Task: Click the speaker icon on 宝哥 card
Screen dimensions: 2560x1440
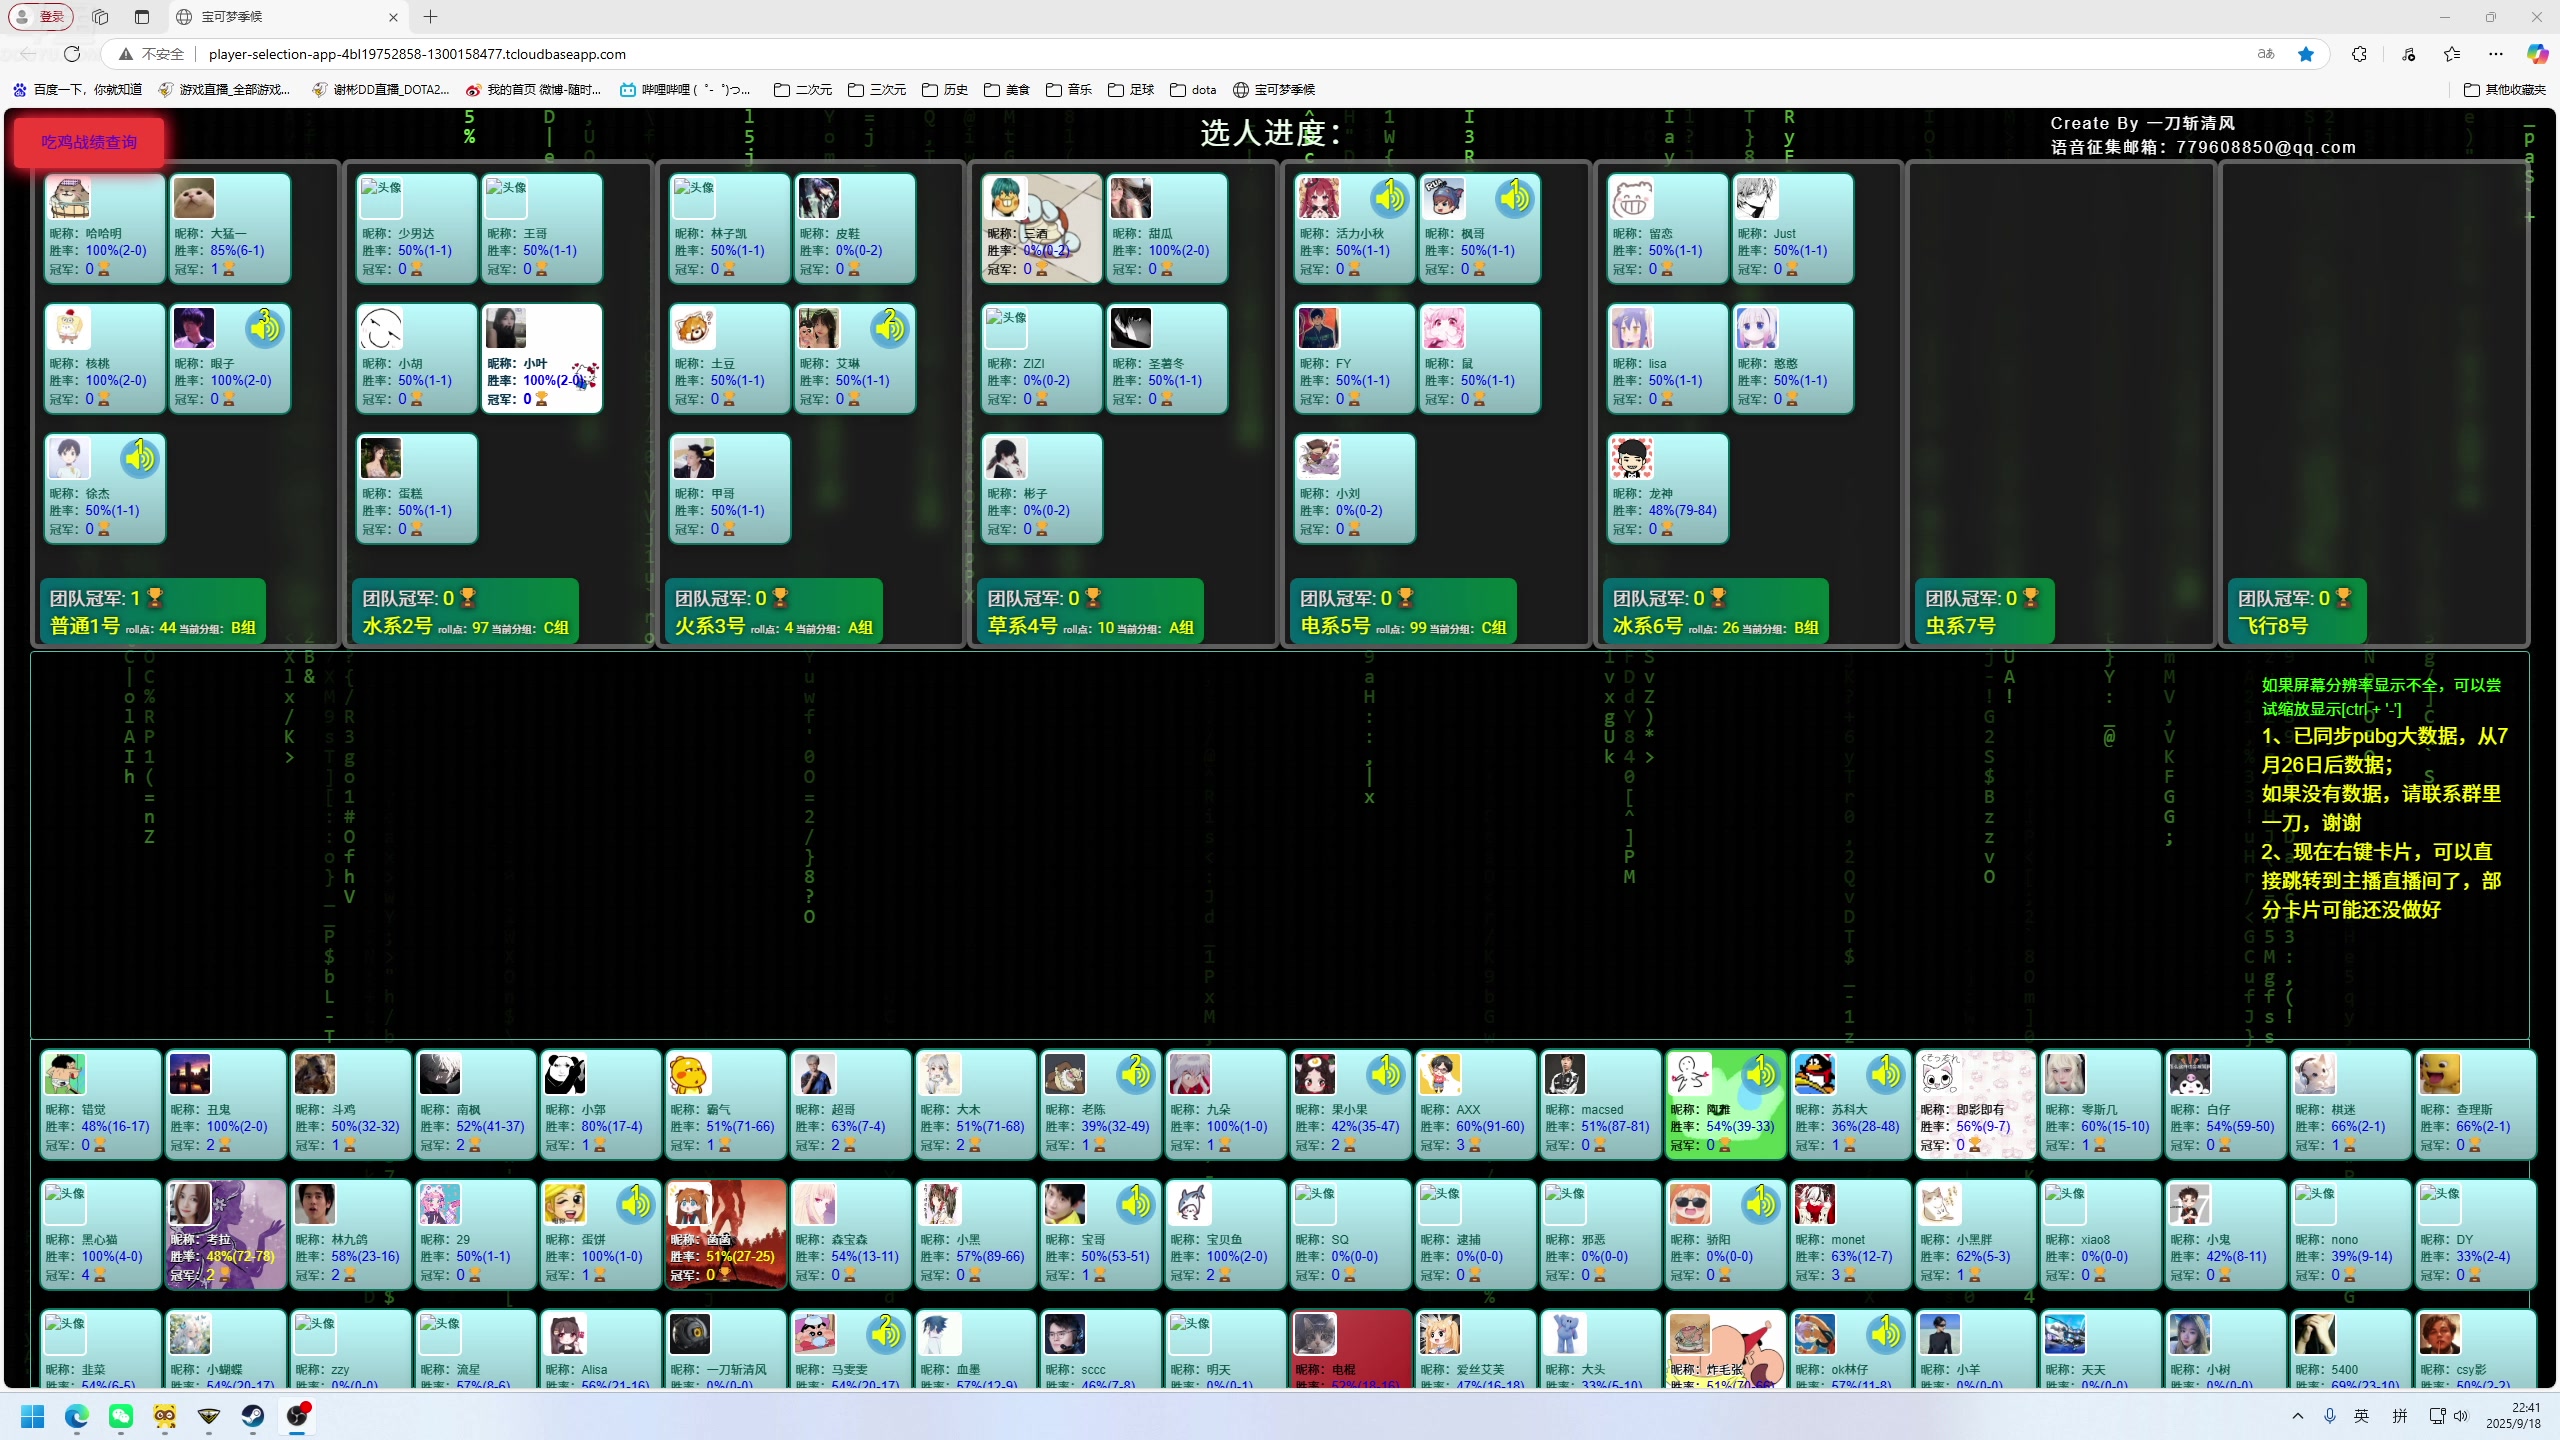Action: [1135, 1204]
